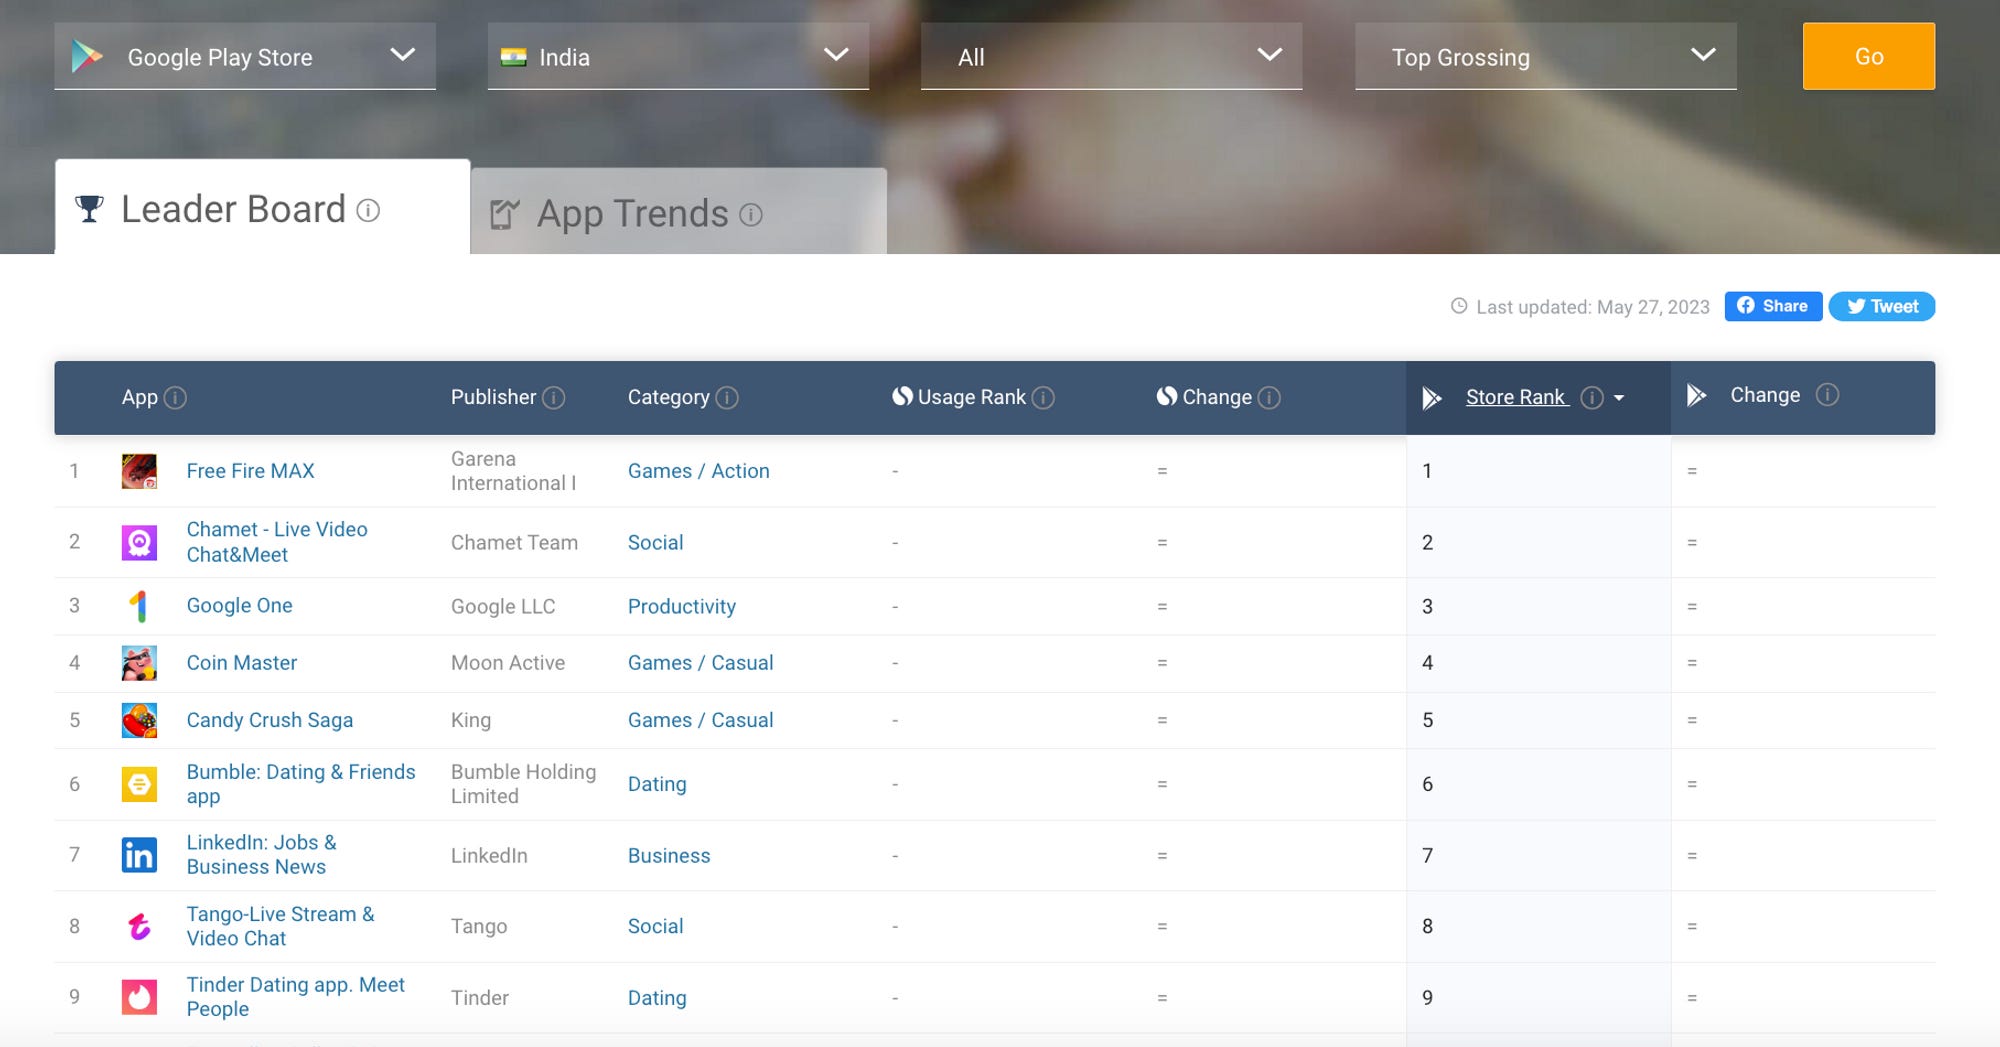
Task: Click Dating category in Bumble row
Action: point(657,785)
